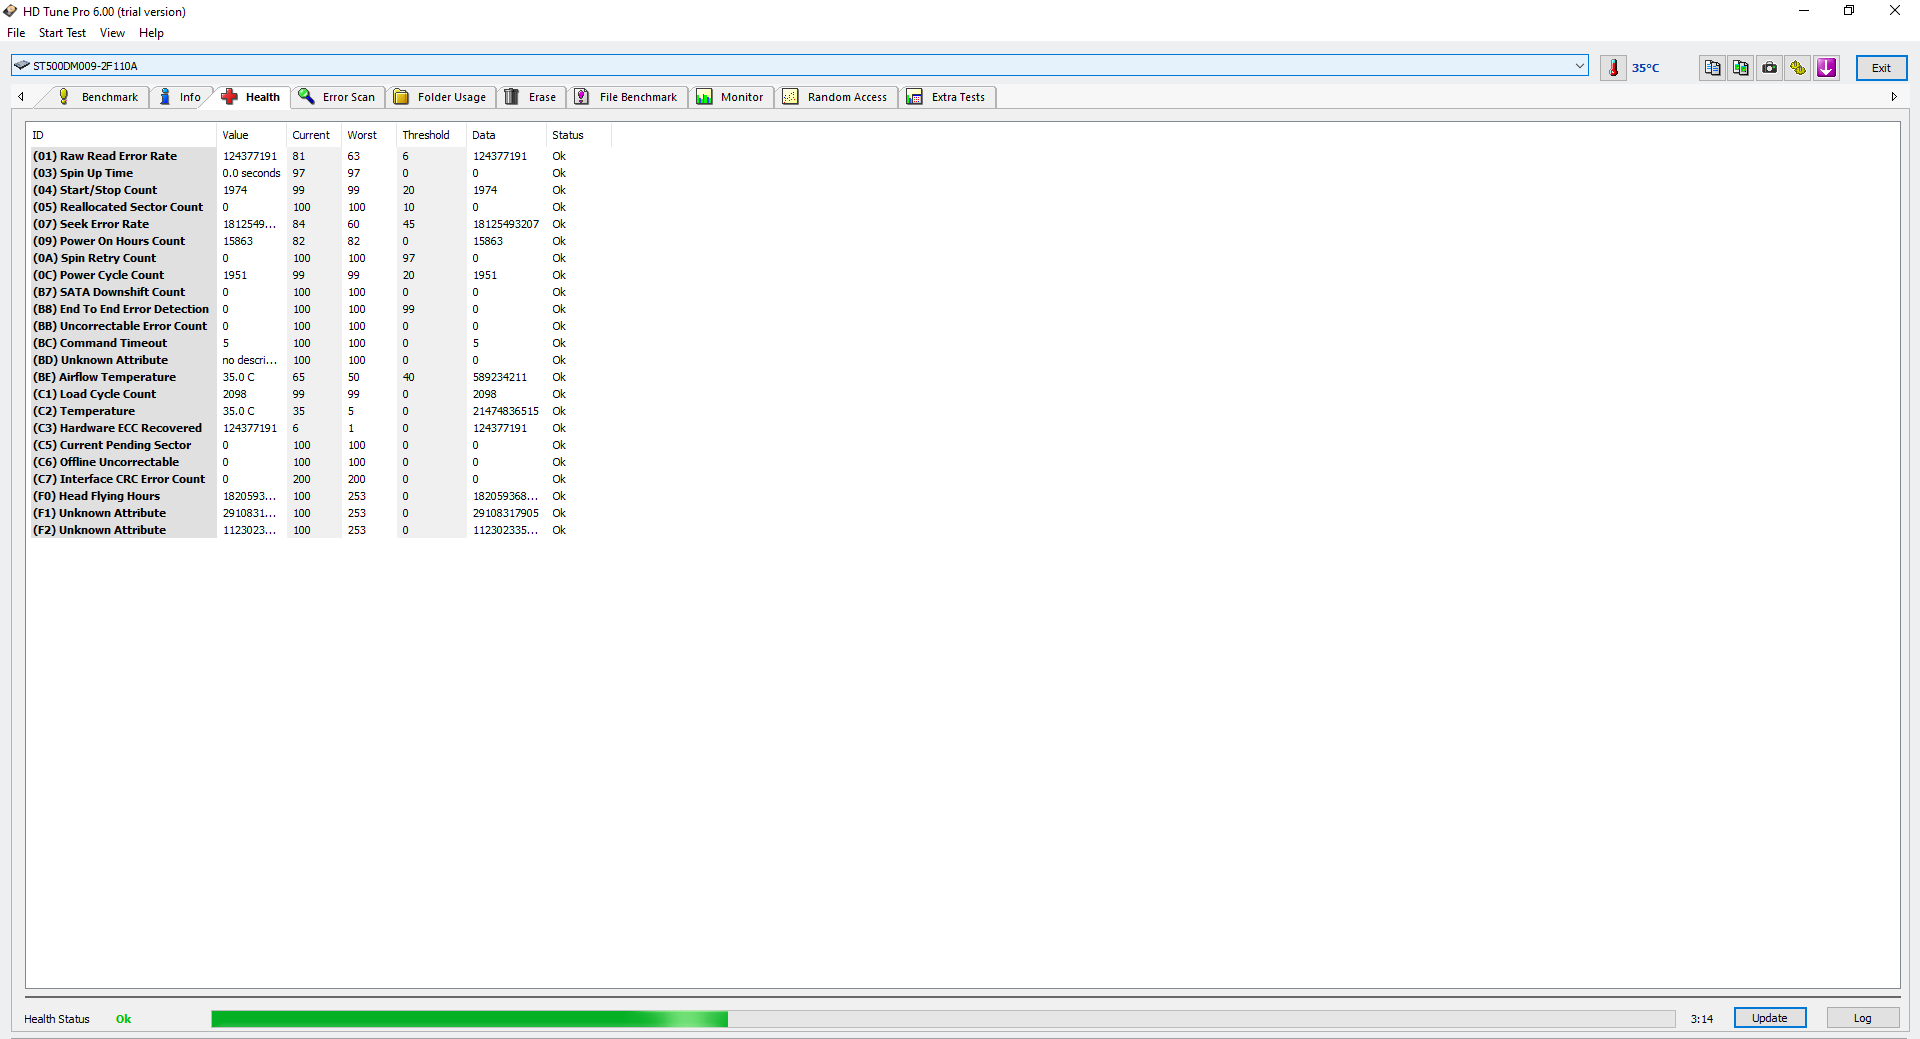Show the Monitor tab
1920x1039 pixels.
click(x=731, y=97)
